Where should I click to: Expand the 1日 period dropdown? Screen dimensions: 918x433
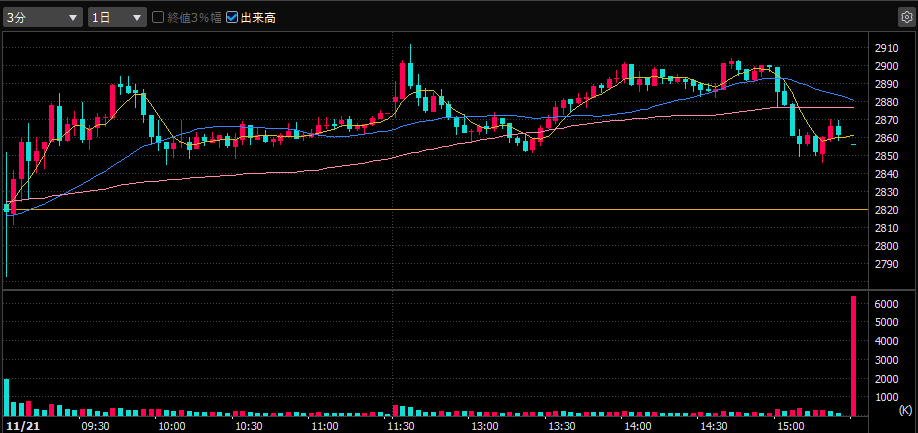[x=116, y=17]
